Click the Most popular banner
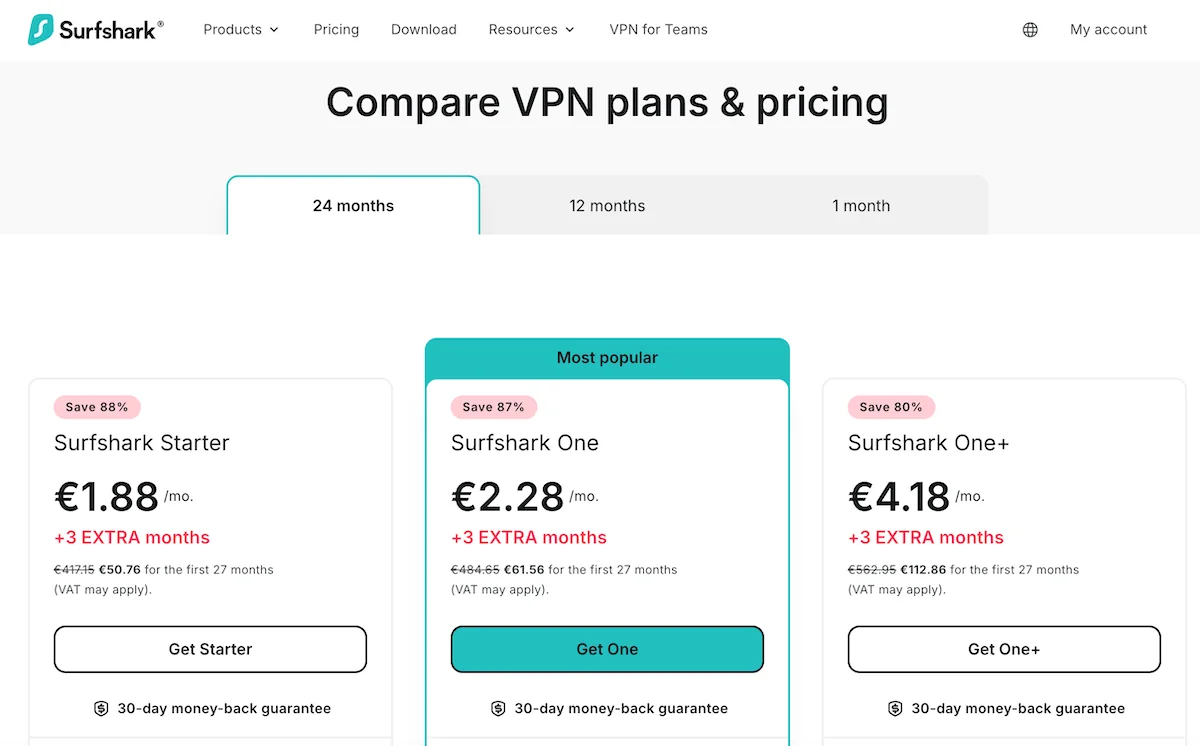 607,357
